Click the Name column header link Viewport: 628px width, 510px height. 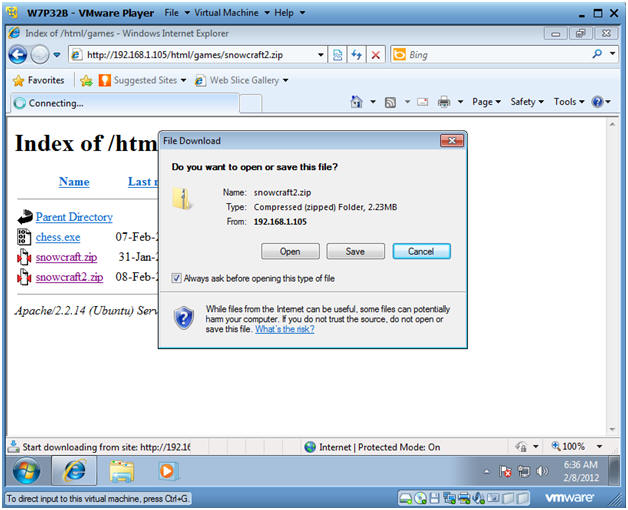click(74, 182)
